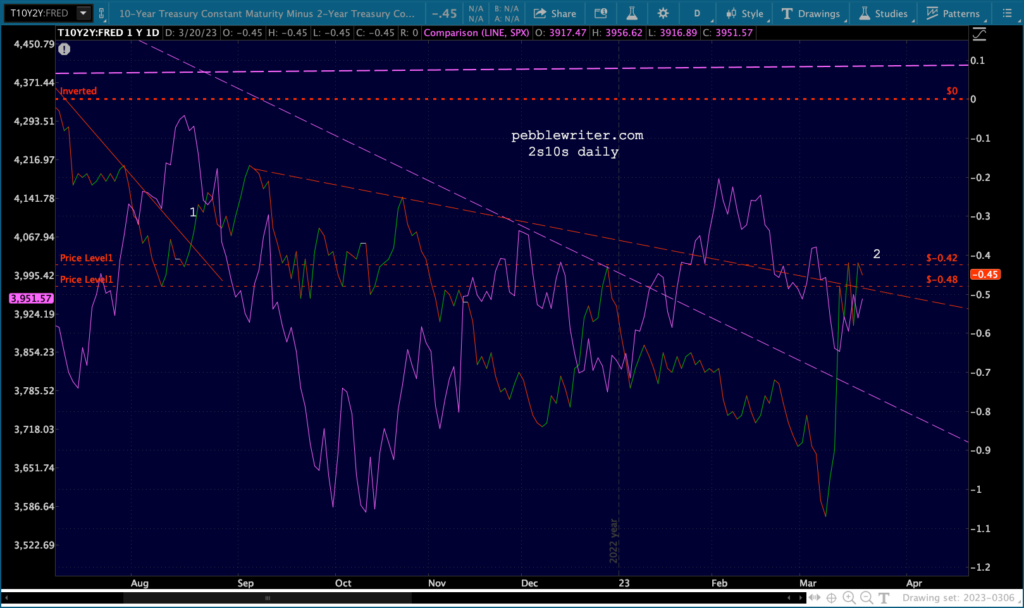The height and width of the screenshot is (608, 1024).
Task: Click the 'Oct' label on the time axis
Action: click(x=343, y=583)
